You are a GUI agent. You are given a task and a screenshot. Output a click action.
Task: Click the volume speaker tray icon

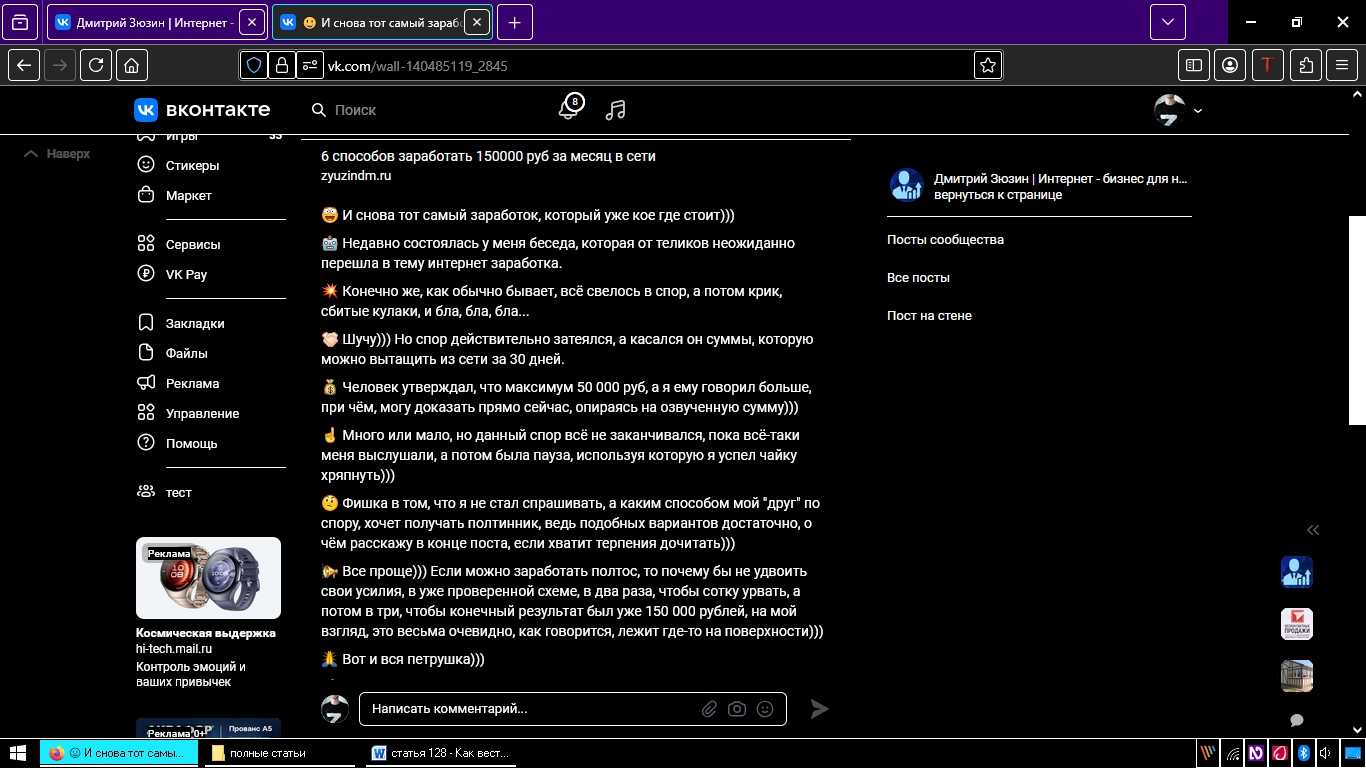tap(1325, 753)
